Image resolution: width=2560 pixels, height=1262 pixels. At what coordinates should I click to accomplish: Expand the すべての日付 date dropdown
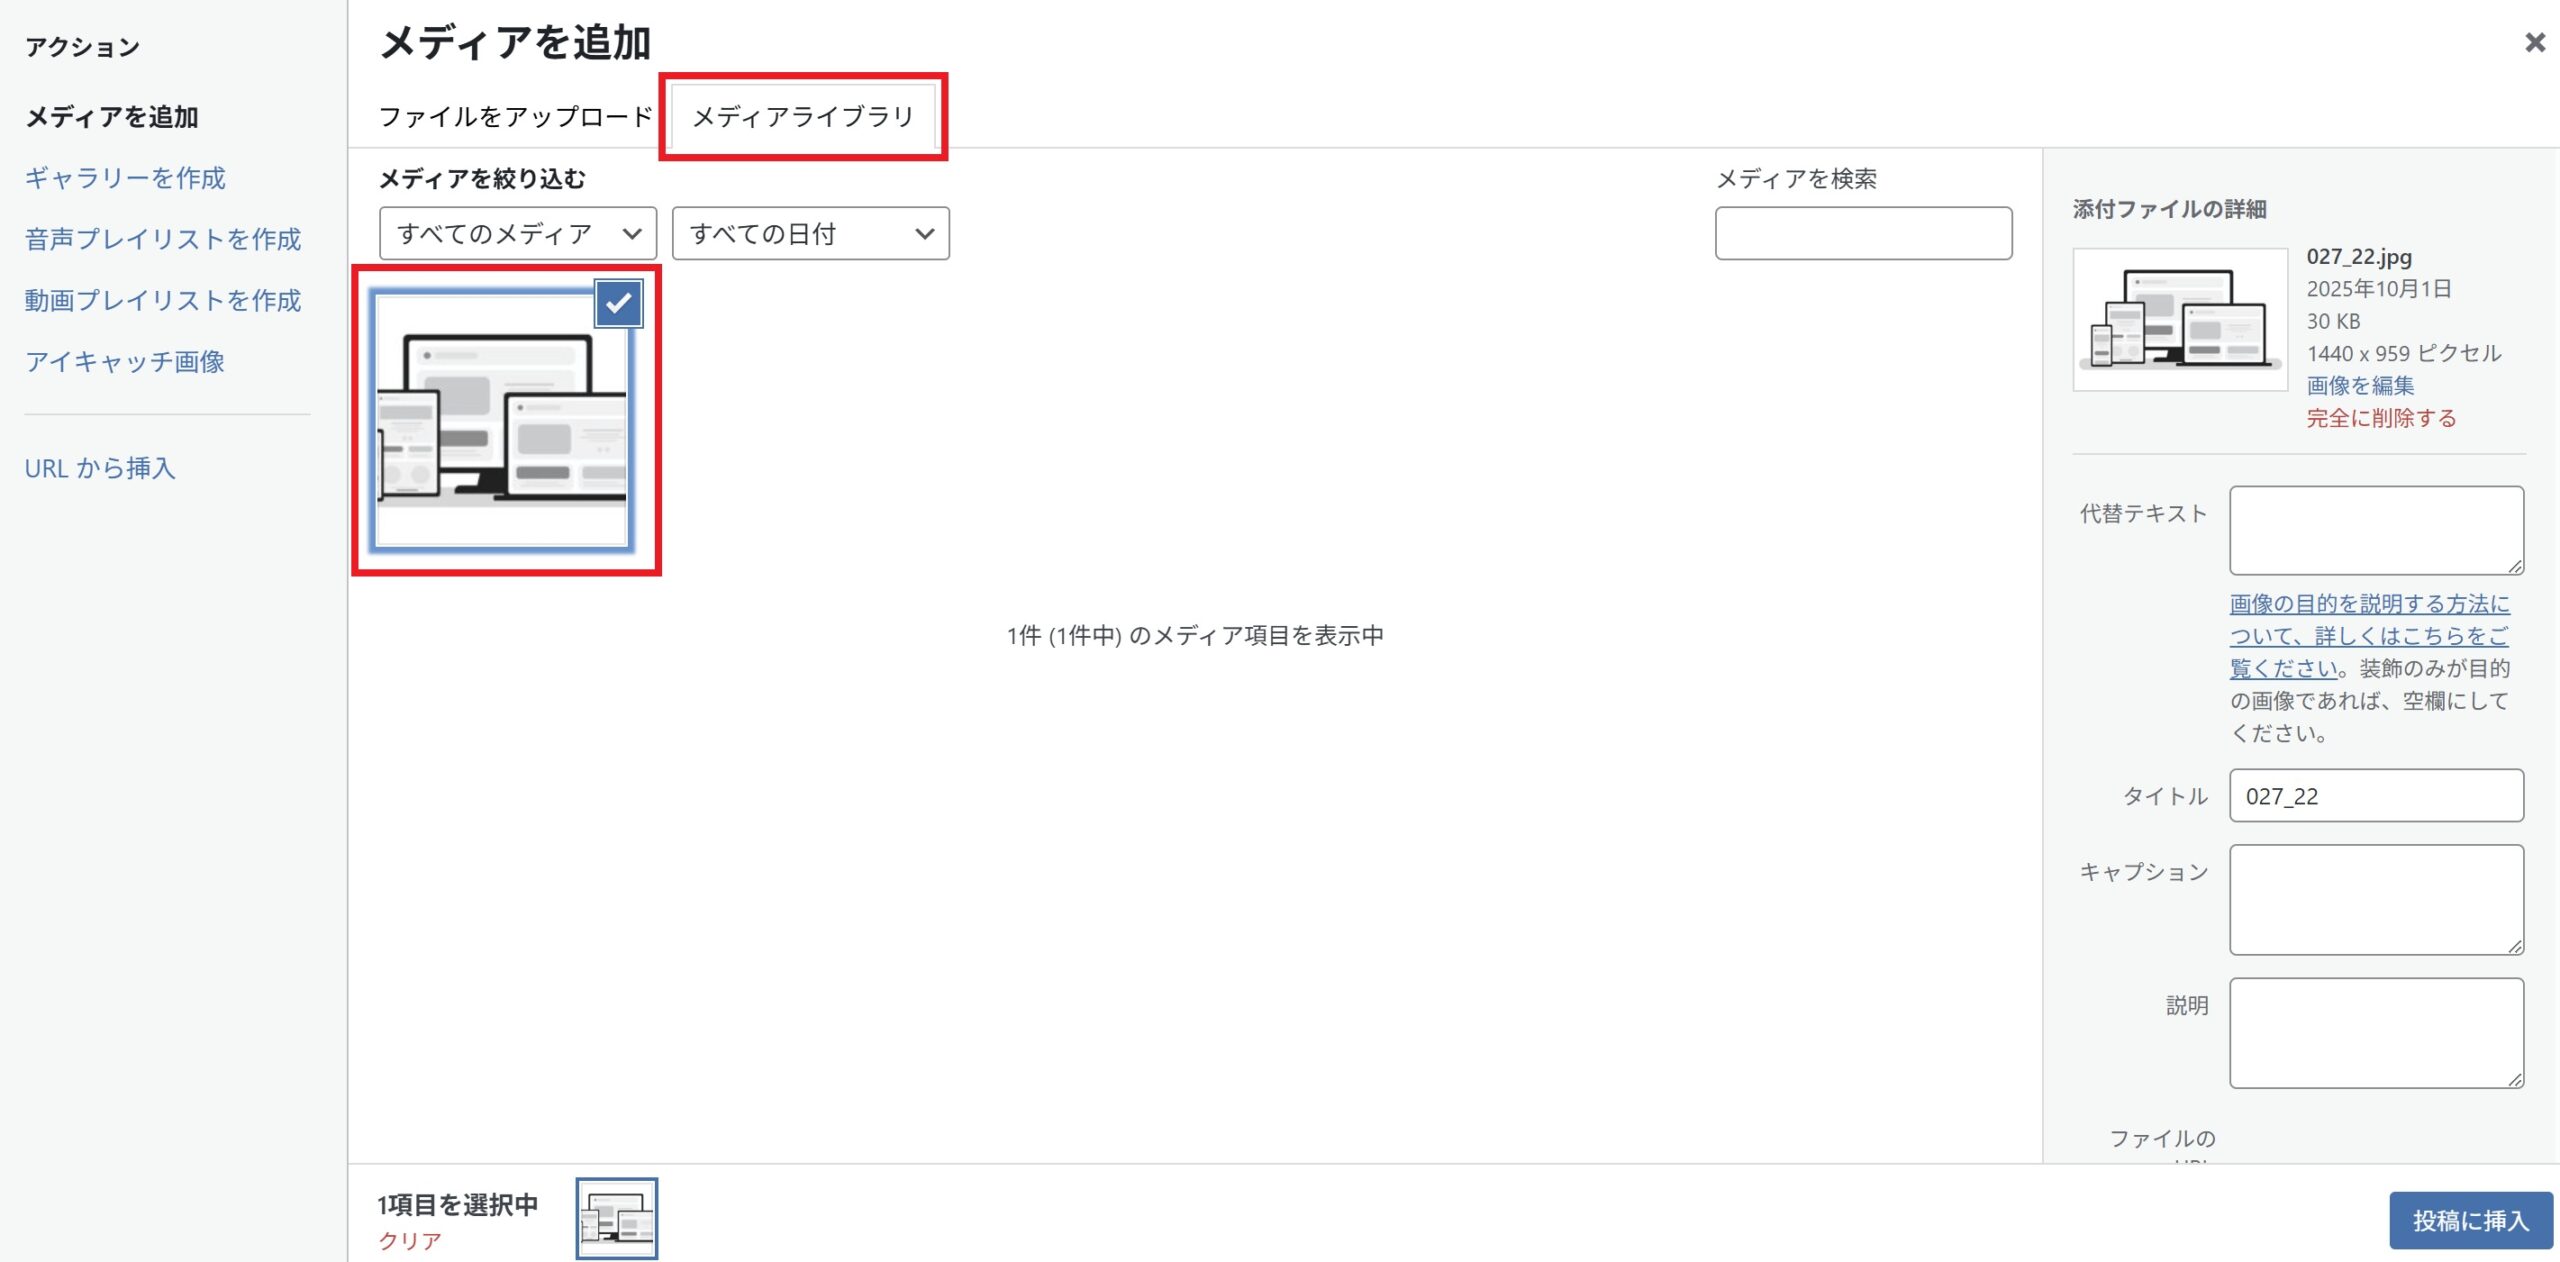pyautogui.click(x=810, y=234)
